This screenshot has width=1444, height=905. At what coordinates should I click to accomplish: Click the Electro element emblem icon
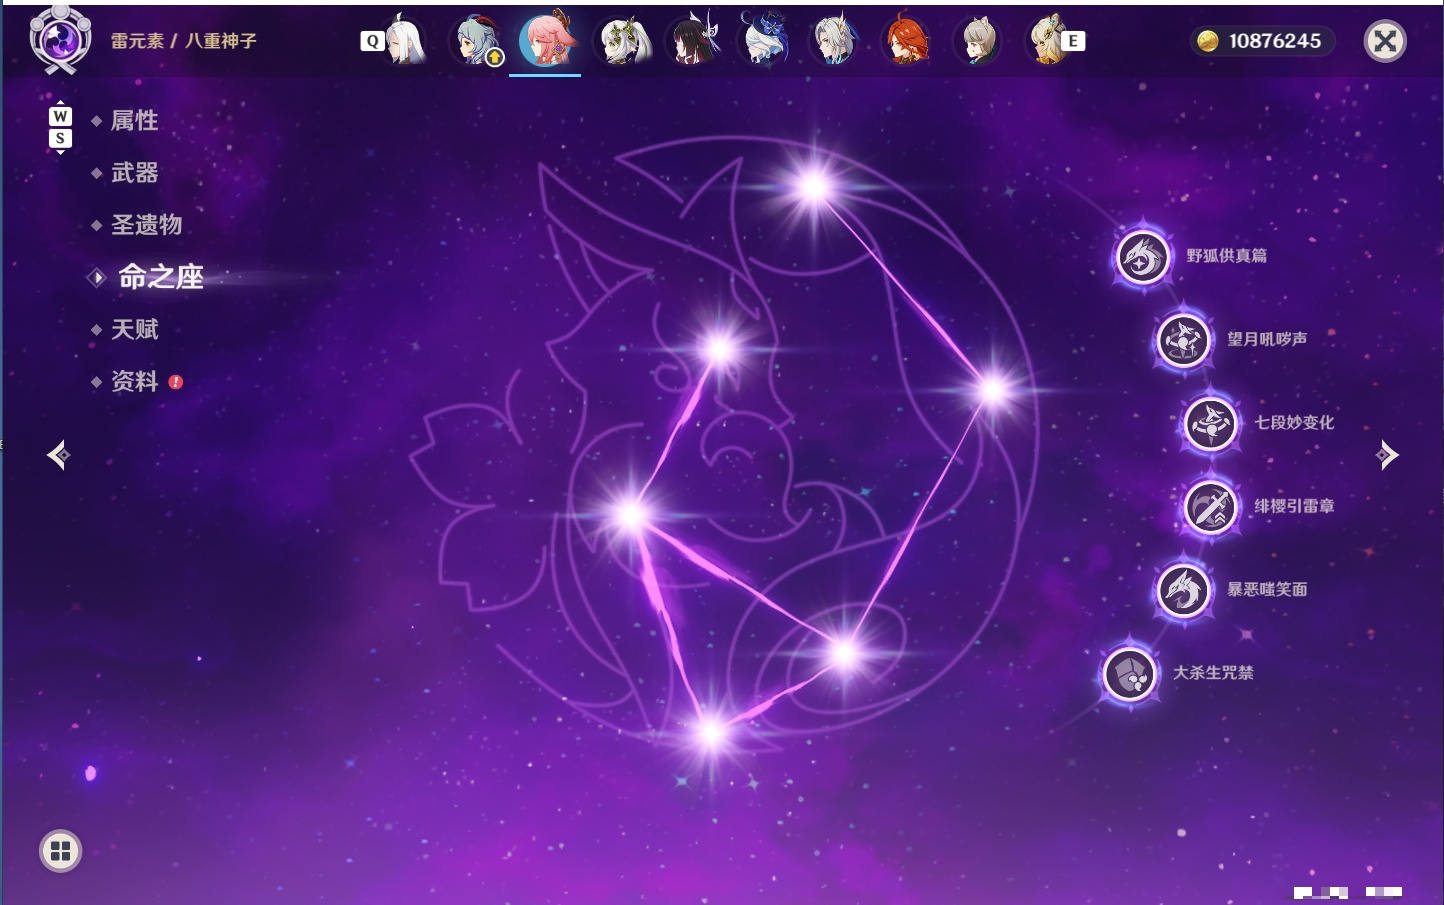click(60, 40)
